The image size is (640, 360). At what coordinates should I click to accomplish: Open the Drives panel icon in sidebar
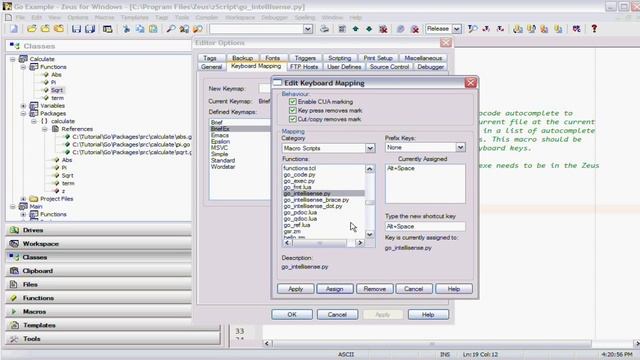click(14, 230)
